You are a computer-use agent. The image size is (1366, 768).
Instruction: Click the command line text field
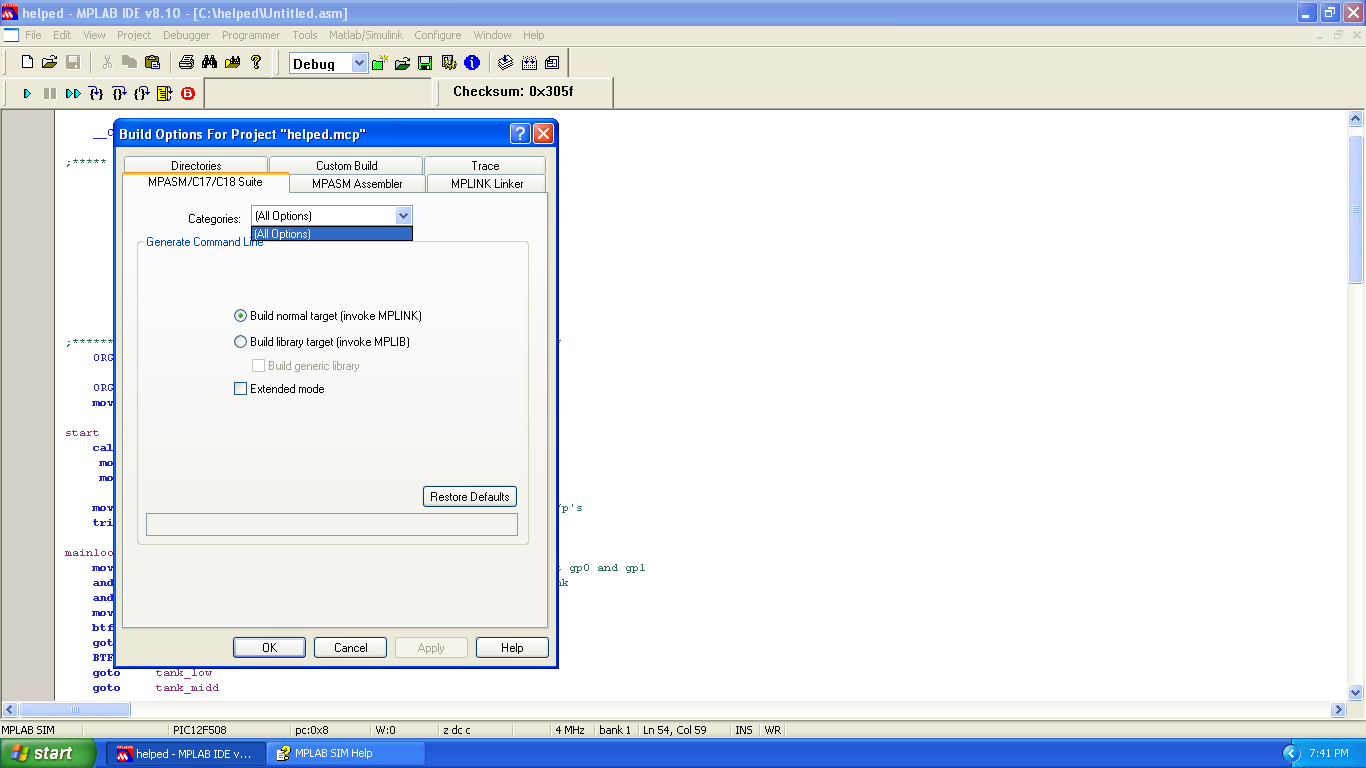pos(332,525)
